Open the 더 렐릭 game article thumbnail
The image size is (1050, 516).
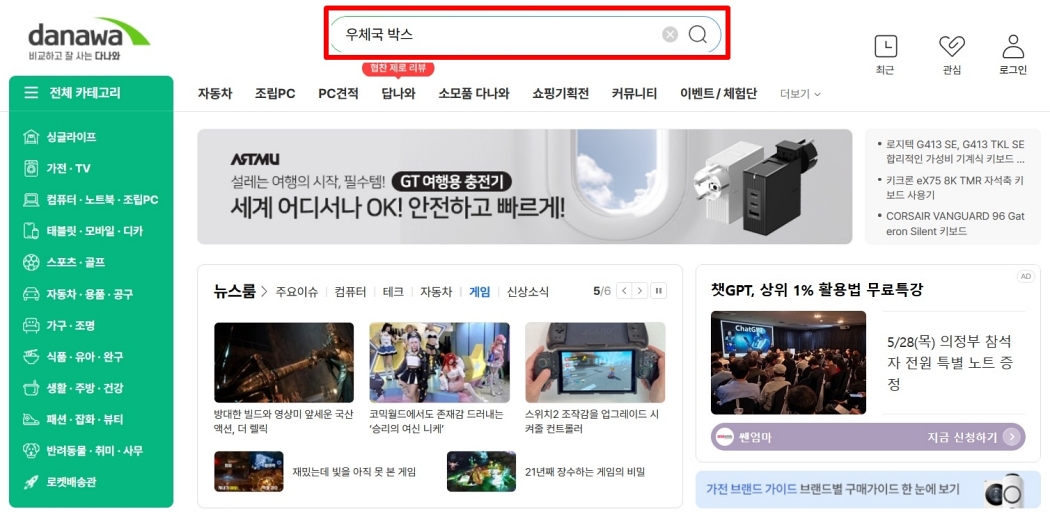[284, 362]
